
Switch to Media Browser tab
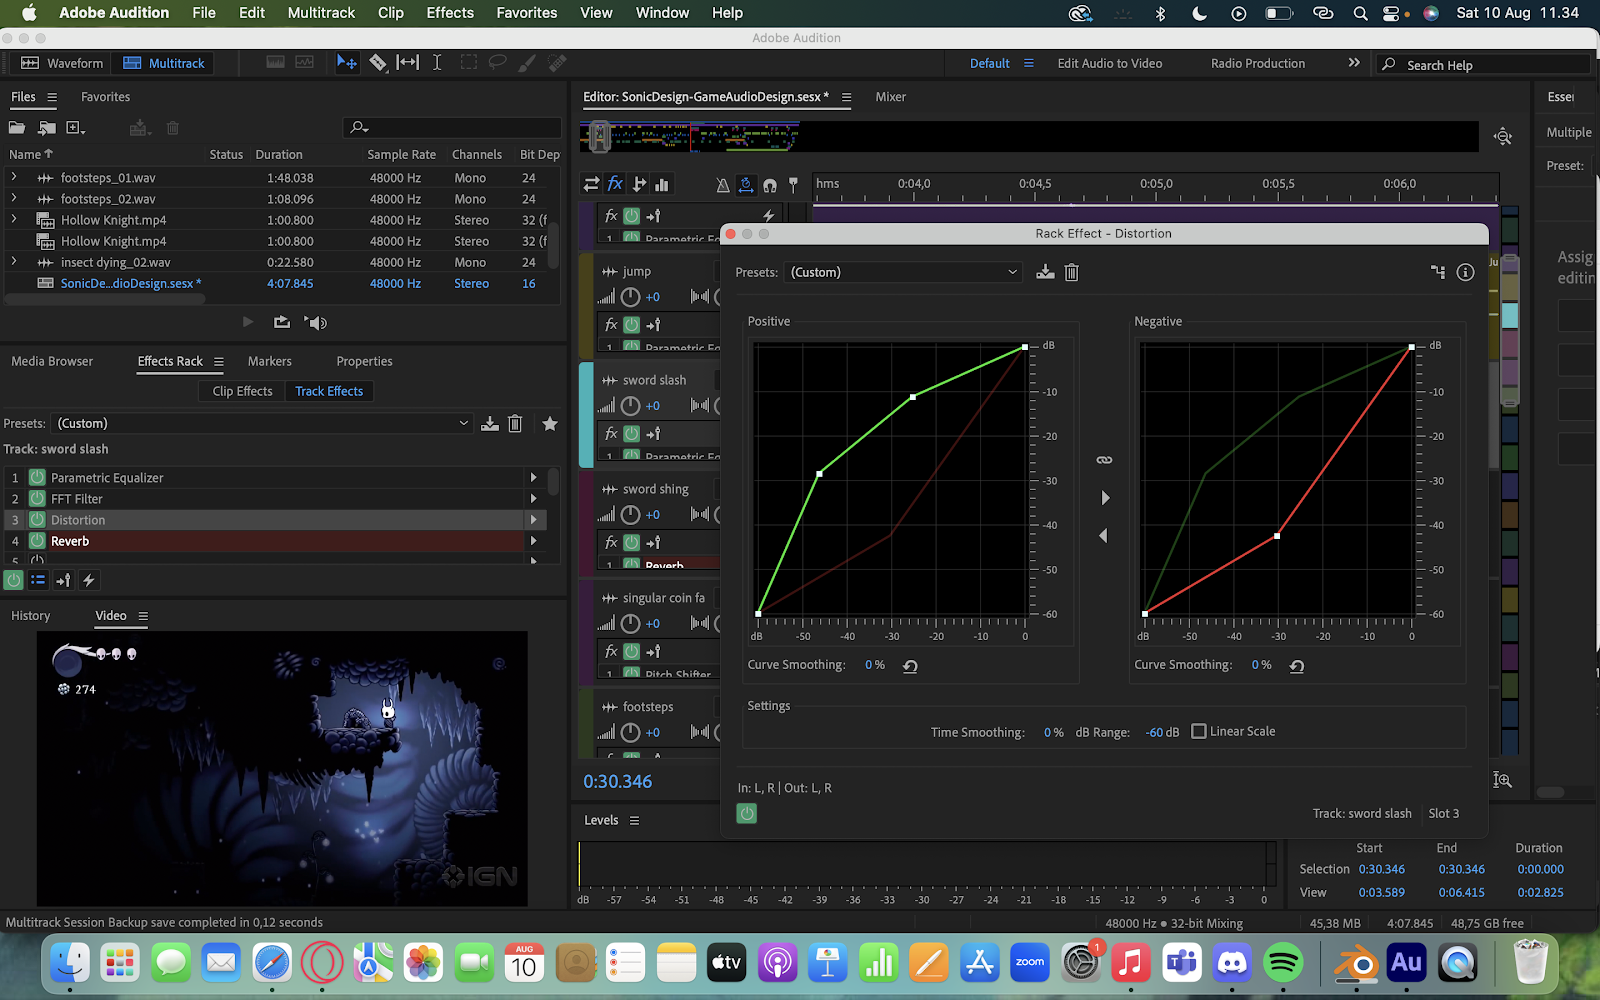pyautogui.click(x=52, y=361)
